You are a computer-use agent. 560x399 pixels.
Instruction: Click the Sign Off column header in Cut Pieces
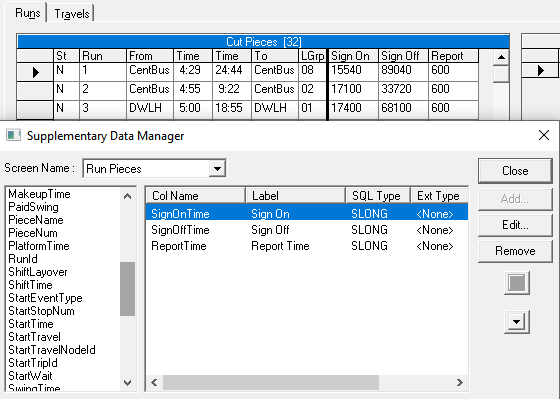[403, 56]
